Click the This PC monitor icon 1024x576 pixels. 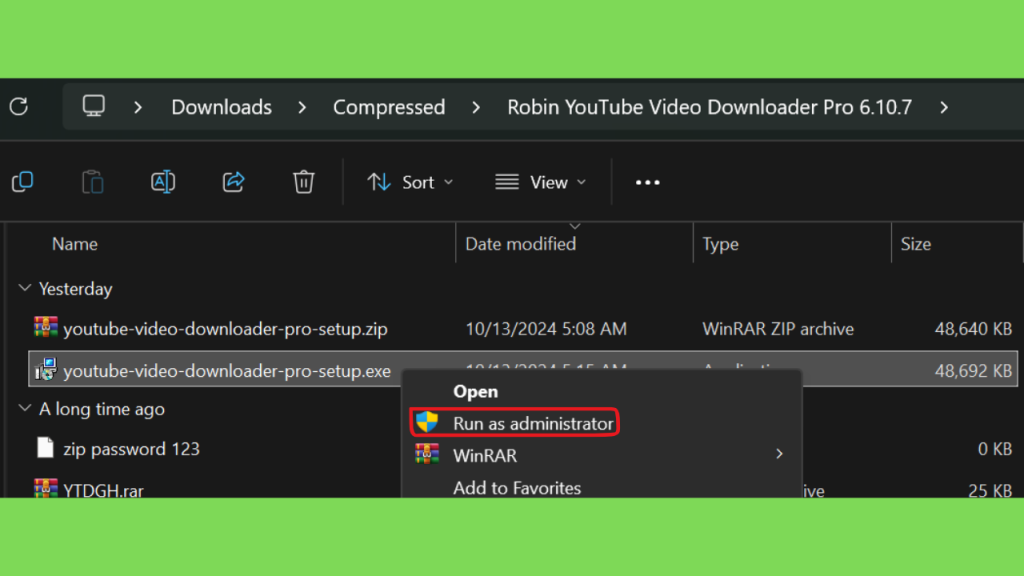(93, 106)
